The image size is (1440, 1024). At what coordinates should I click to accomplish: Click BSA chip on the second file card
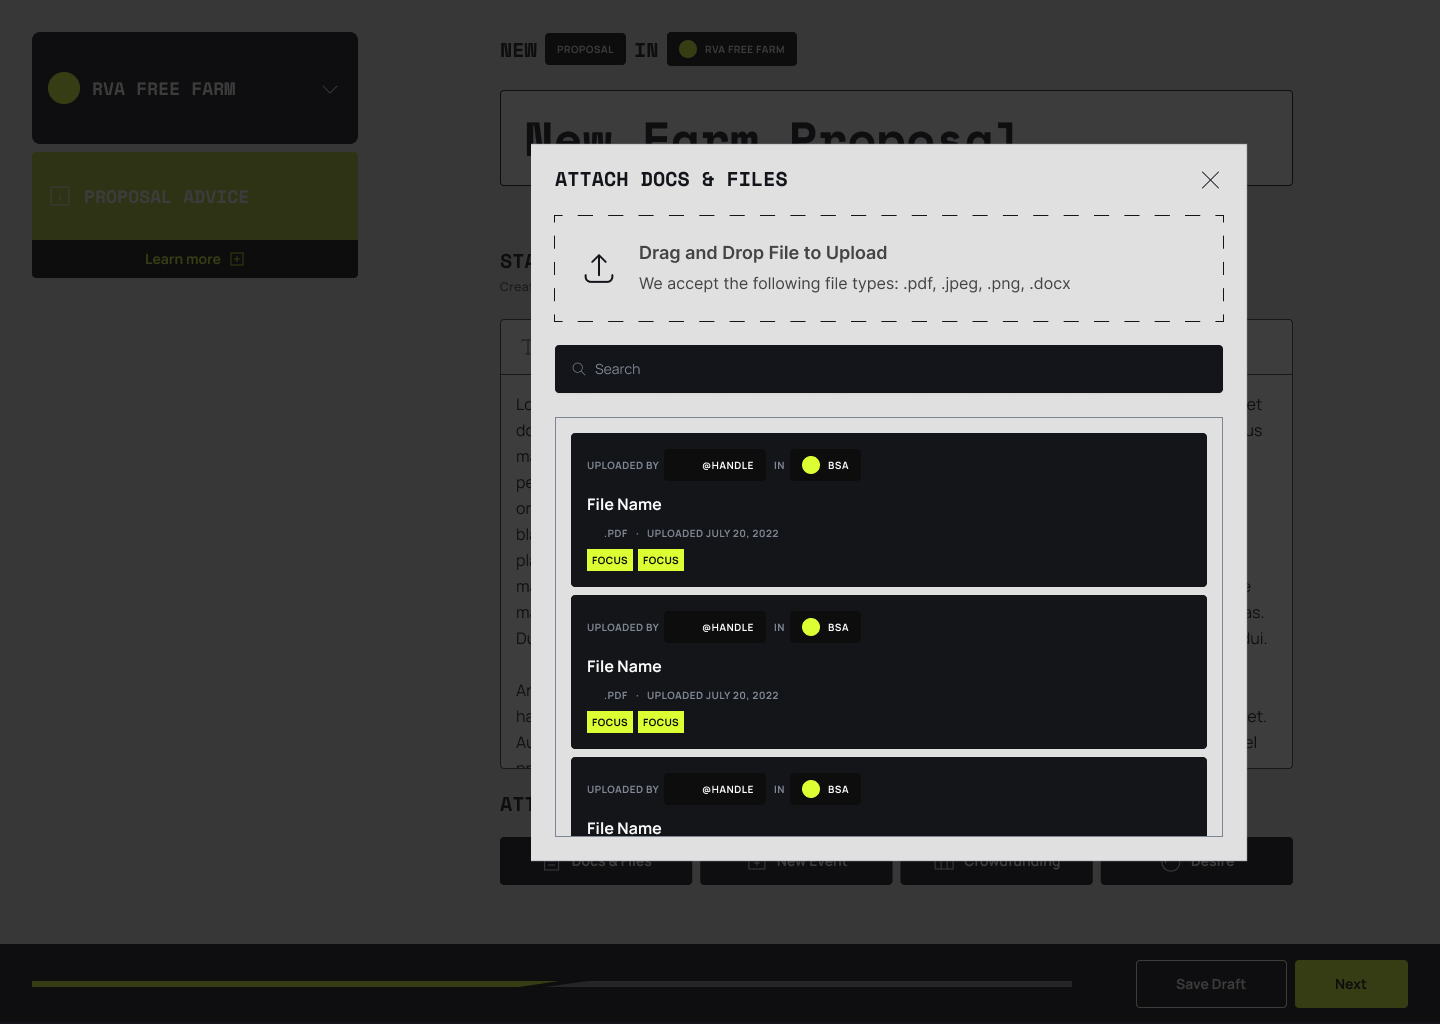(825, 627)
